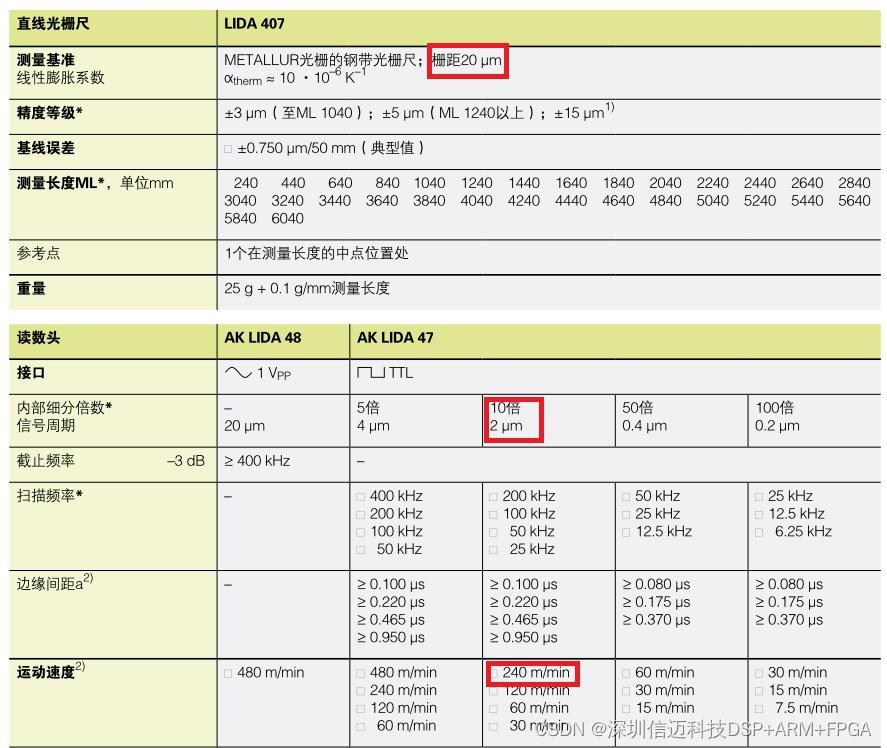Viewport: 887px width, 748px height.
Task: Click the 读数头 header label
Action: (38, 338)
